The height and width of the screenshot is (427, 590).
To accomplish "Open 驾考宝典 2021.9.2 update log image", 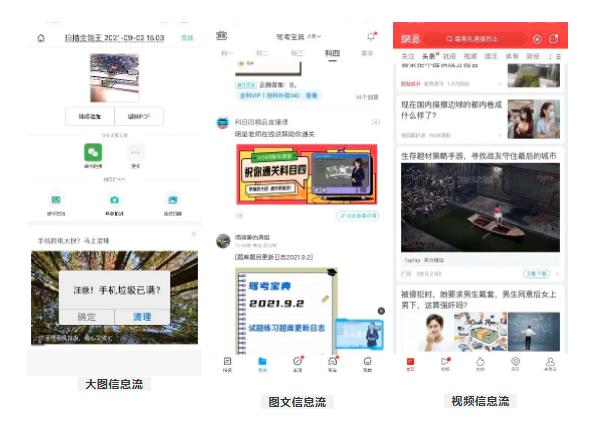I will pyautogui.click(x=286, y=311).
